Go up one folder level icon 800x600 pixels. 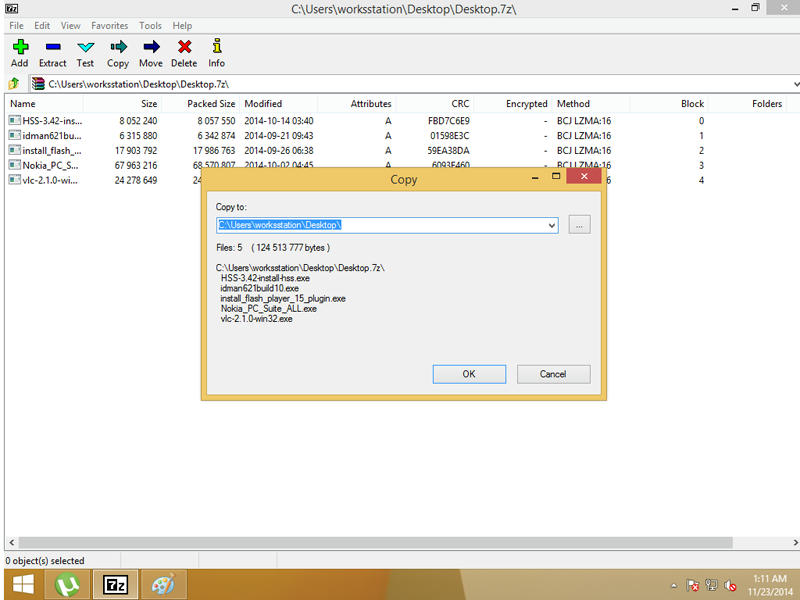[x=14, y=83]
